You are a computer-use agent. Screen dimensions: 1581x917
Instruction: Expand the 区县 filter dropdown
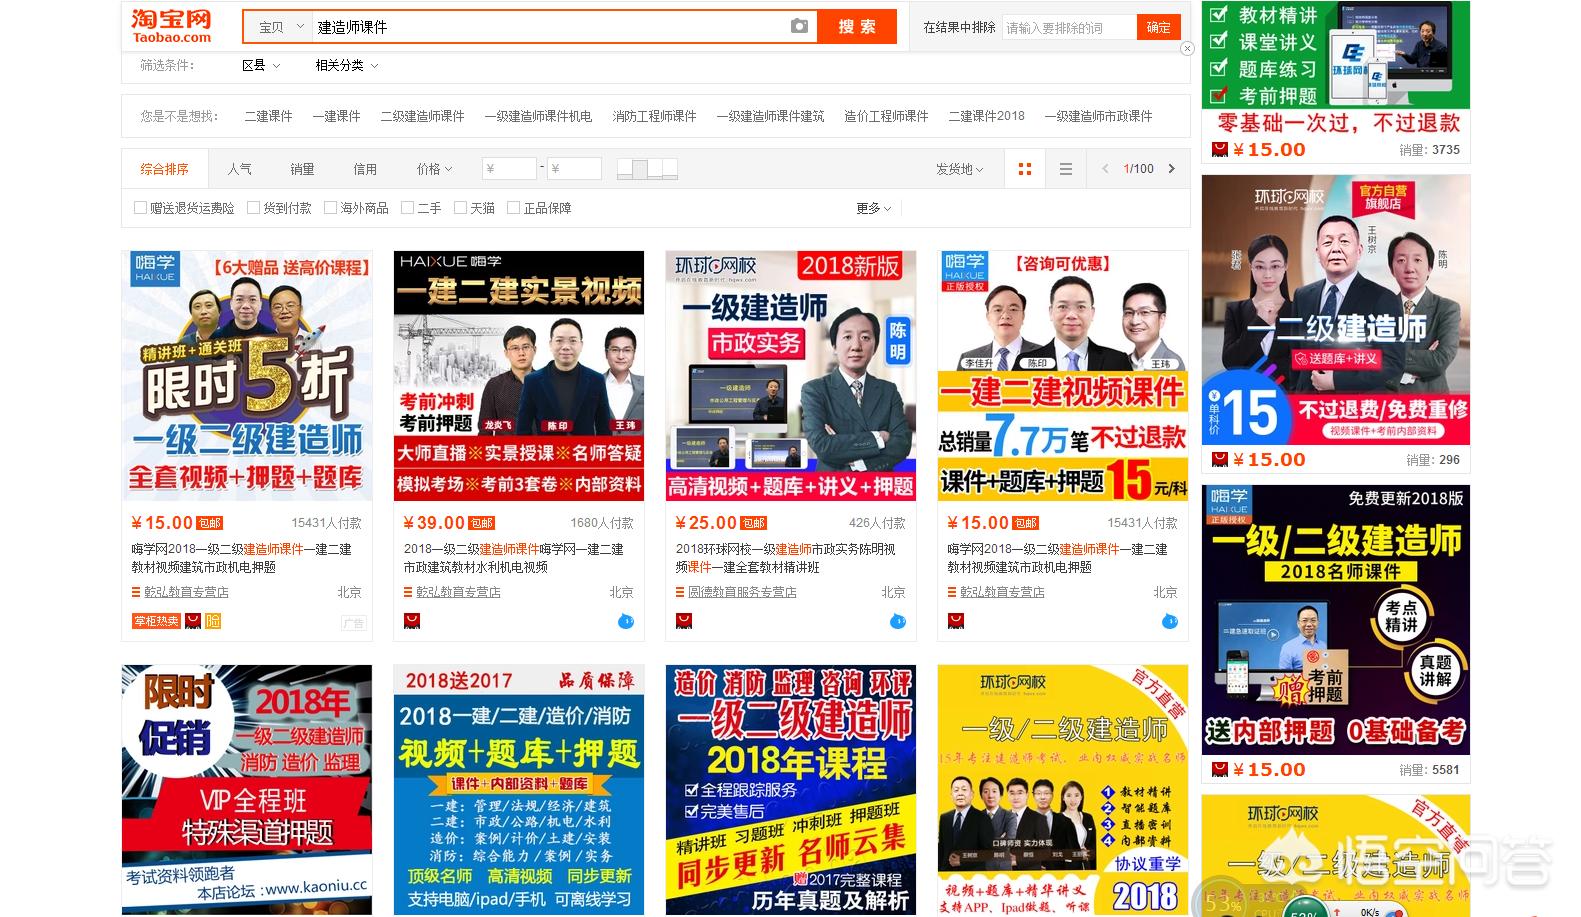(261, 65)
